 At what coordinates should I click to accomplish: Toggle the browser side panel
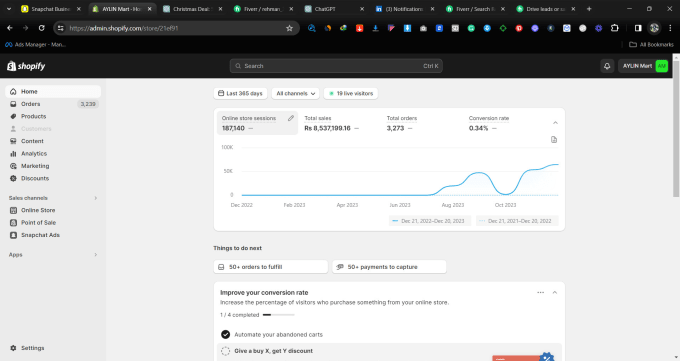pyautogui.click(x=638, y=28)
